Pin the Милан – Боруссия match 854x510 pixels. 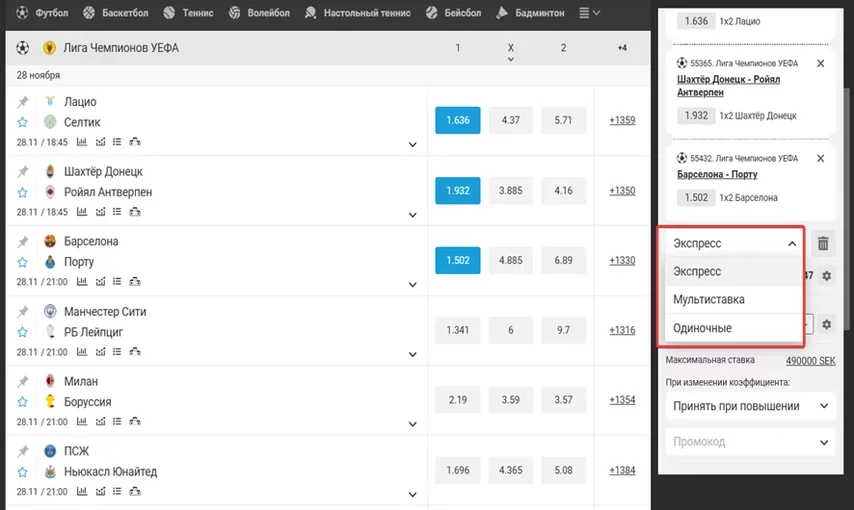[x=22, y=381]
